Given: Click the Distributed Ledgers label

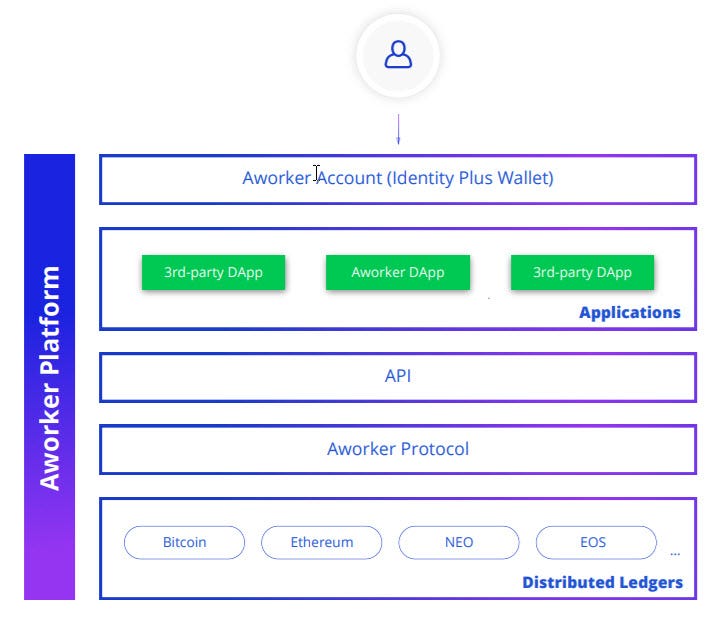Looking at the screenshot, I should (x=602, y=583).
